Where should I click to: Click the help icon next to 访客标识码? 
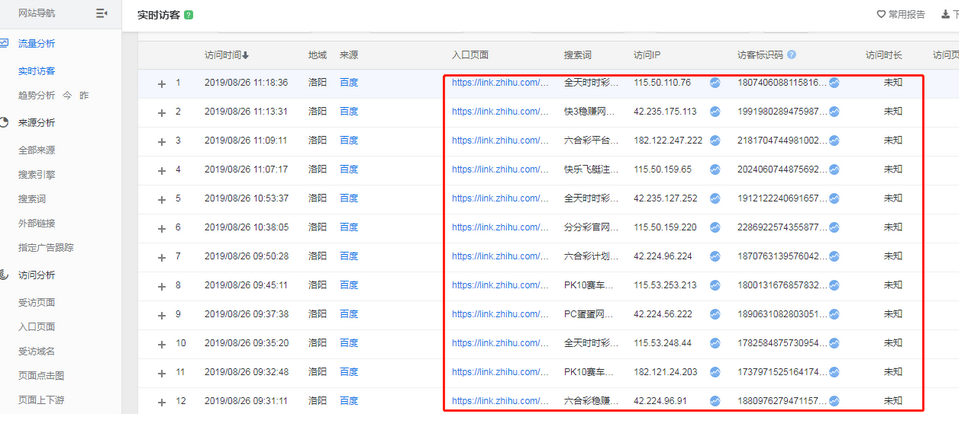792,55
